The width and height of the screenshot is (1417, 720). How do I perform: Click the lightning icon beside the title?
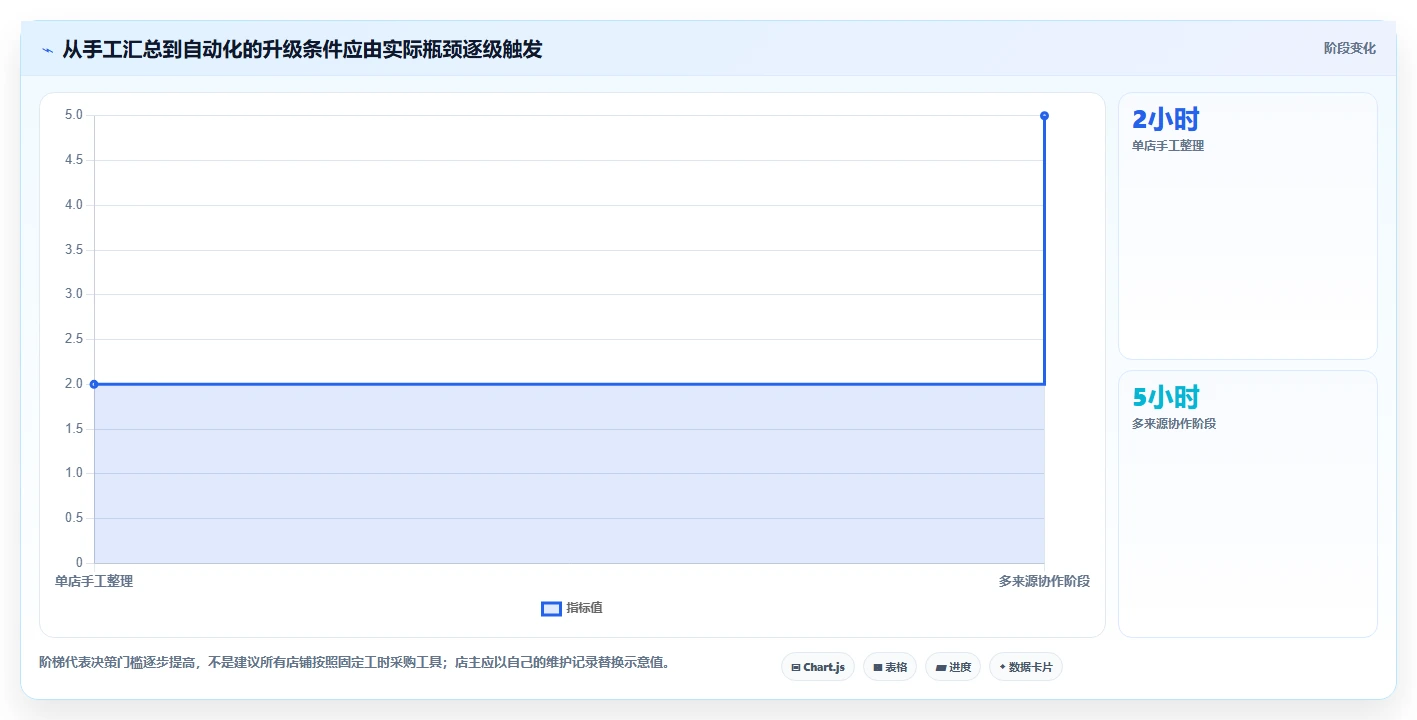(47, 49)
